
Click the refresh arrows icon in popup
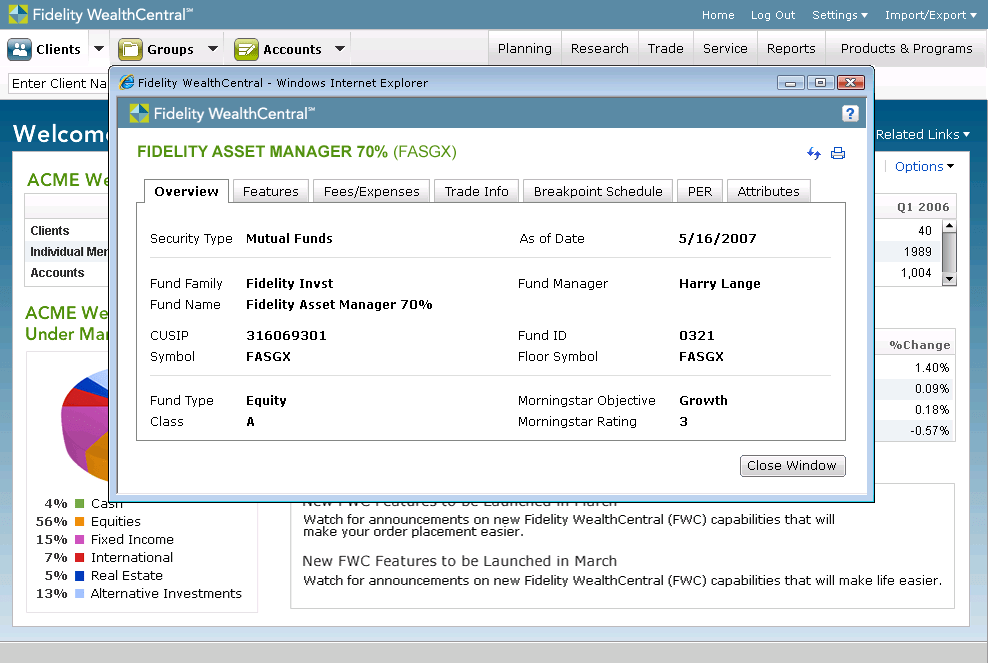coord(814,153)
